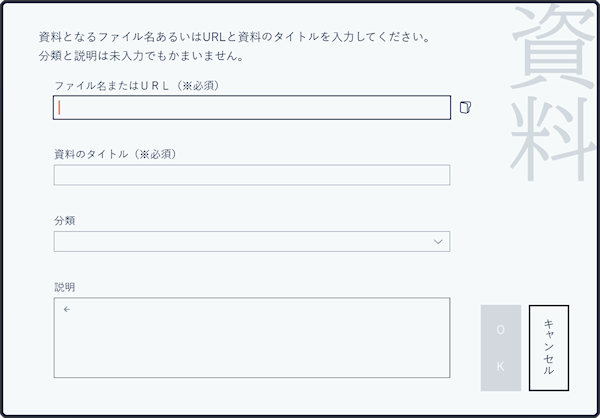Click the return arrow mark in 説明 box
600x418 pixels.
66,310
